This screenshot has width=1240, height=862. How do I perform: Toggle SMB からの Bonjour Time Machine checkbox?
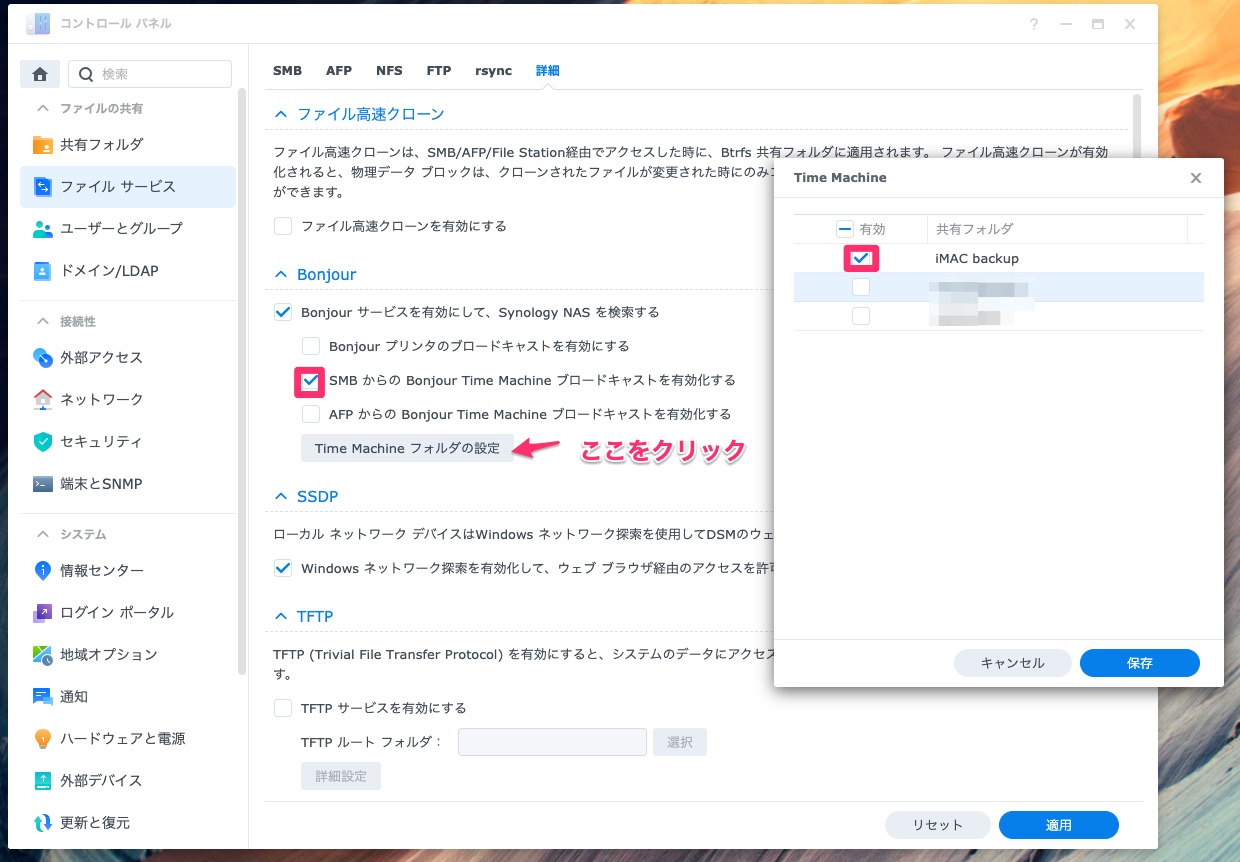311,380
